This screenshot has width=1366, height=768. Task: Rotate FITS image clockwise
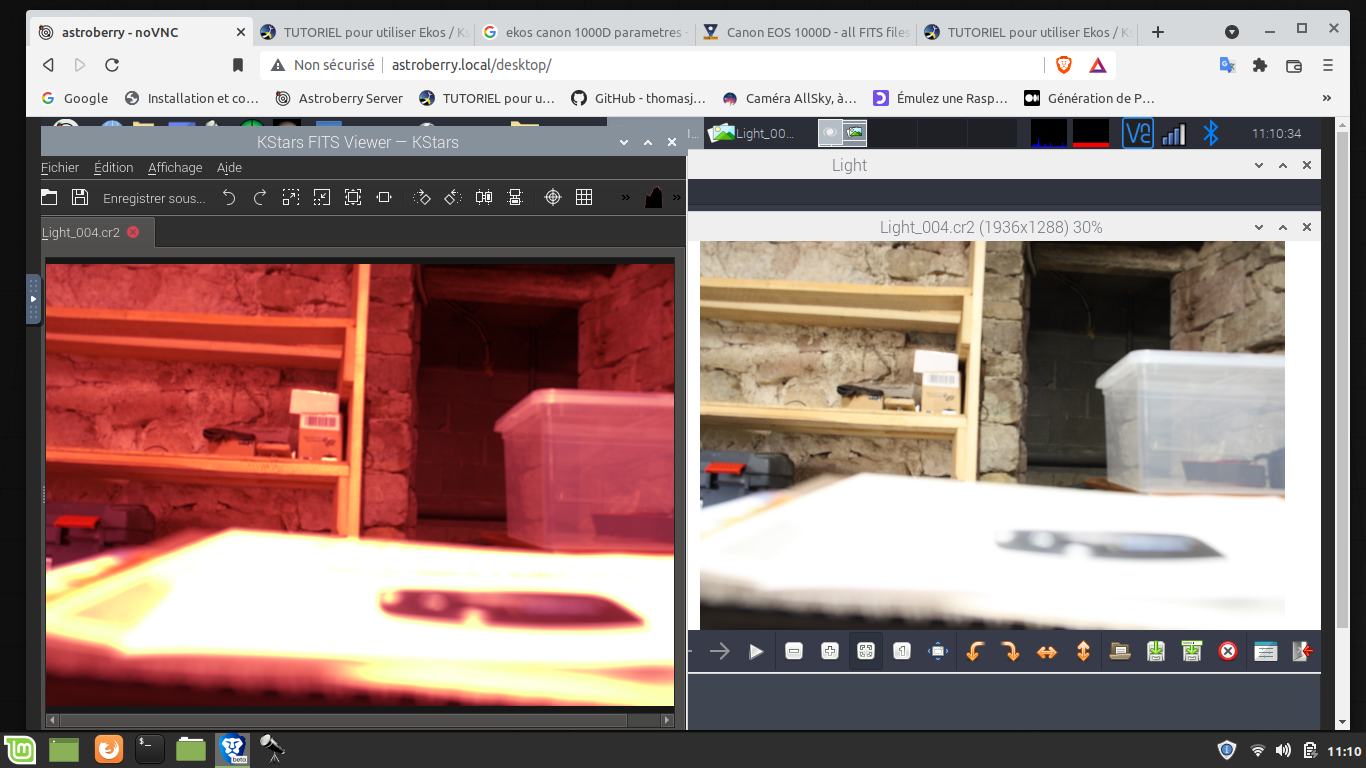pyautogui.click(x=422, y=198)
